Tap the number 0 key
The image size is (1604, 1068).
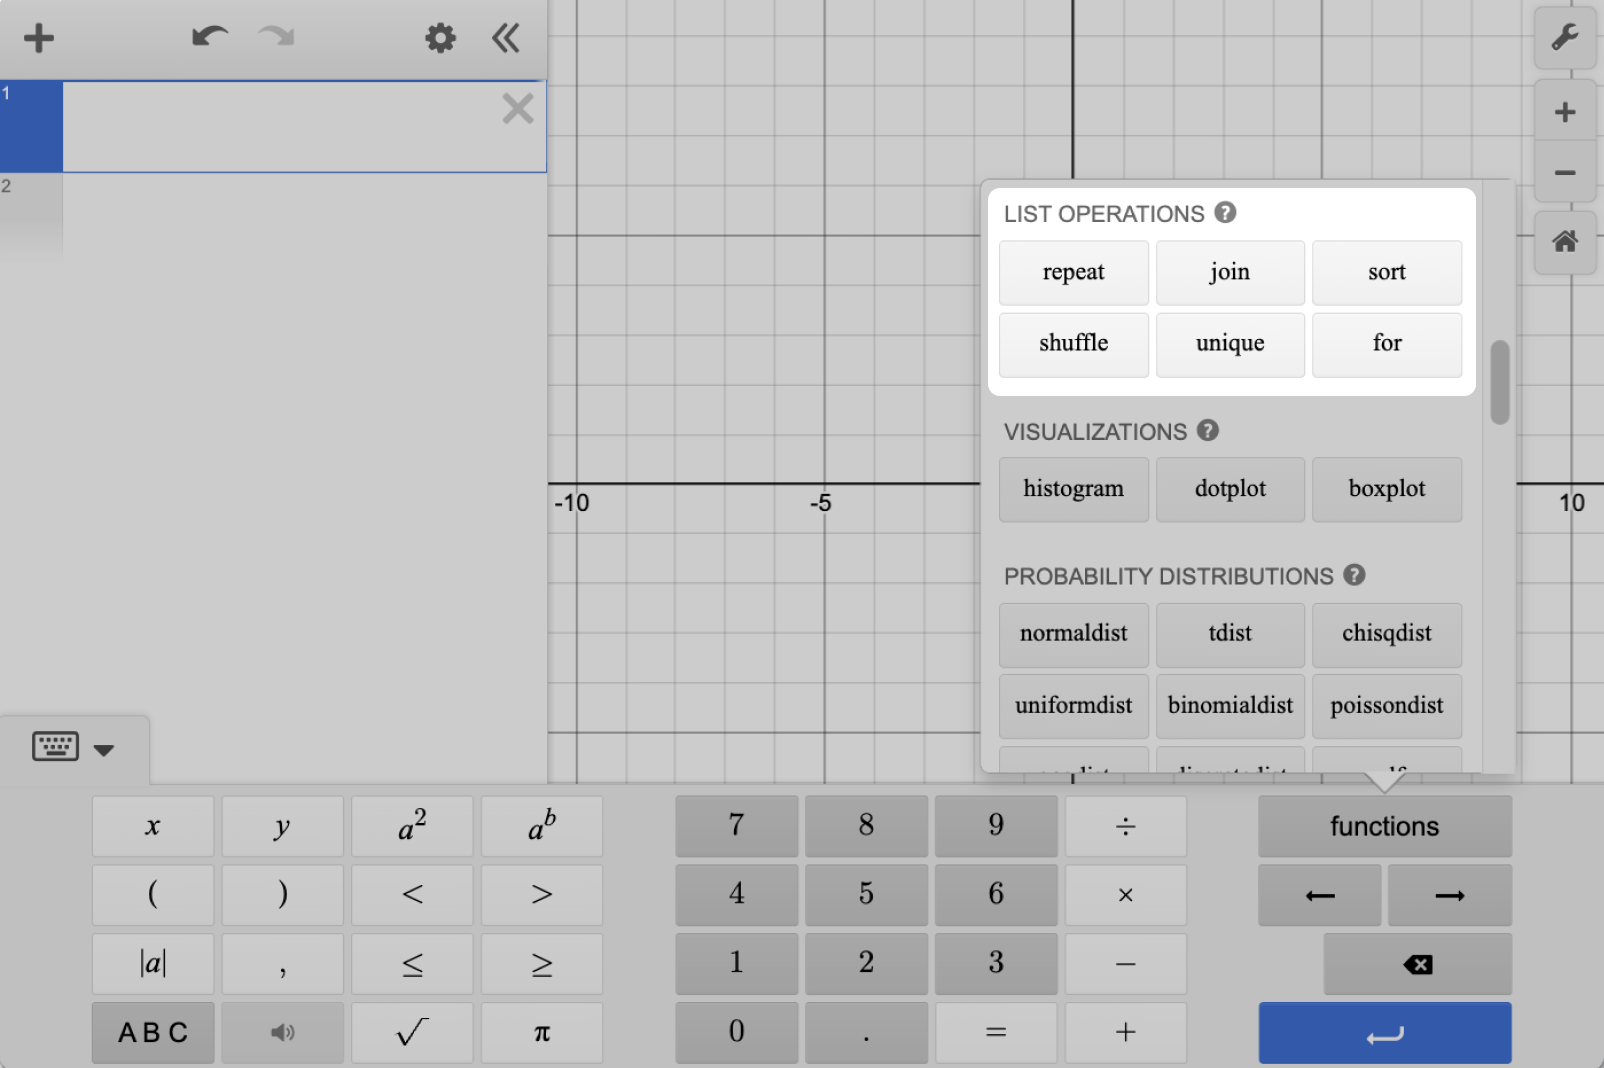tap(737, 1032)
